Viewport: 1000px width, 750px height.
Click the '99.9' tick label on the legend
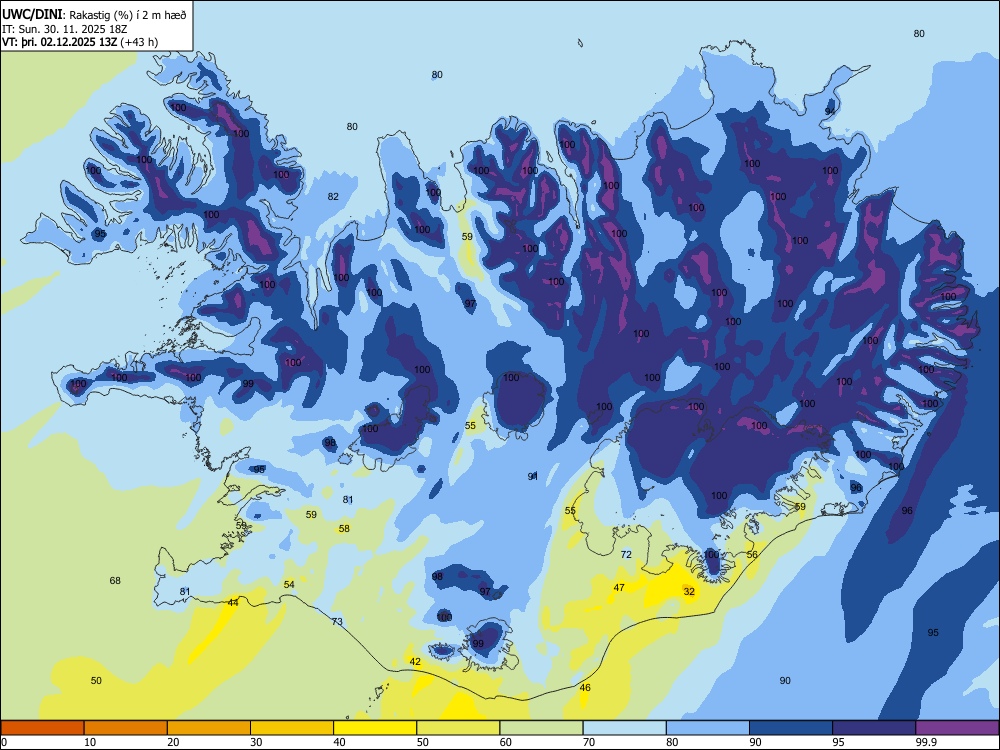click(x=926, y=742)
